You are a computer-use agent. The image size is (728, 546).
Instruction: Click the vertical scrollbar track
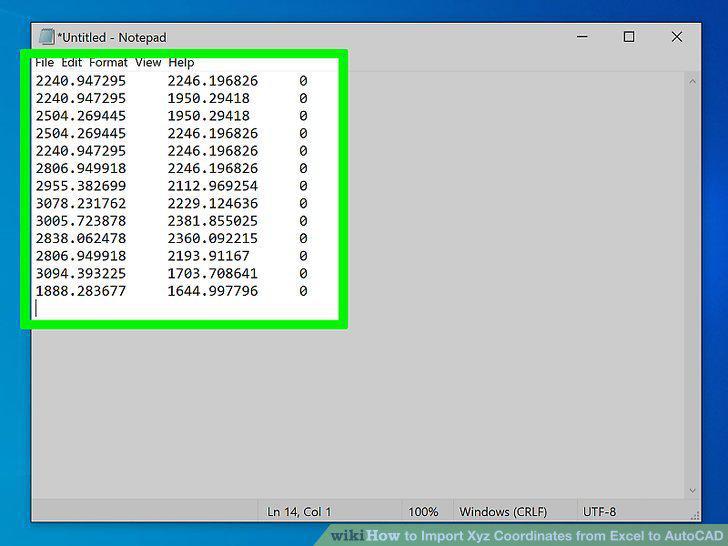coord(692,286)
